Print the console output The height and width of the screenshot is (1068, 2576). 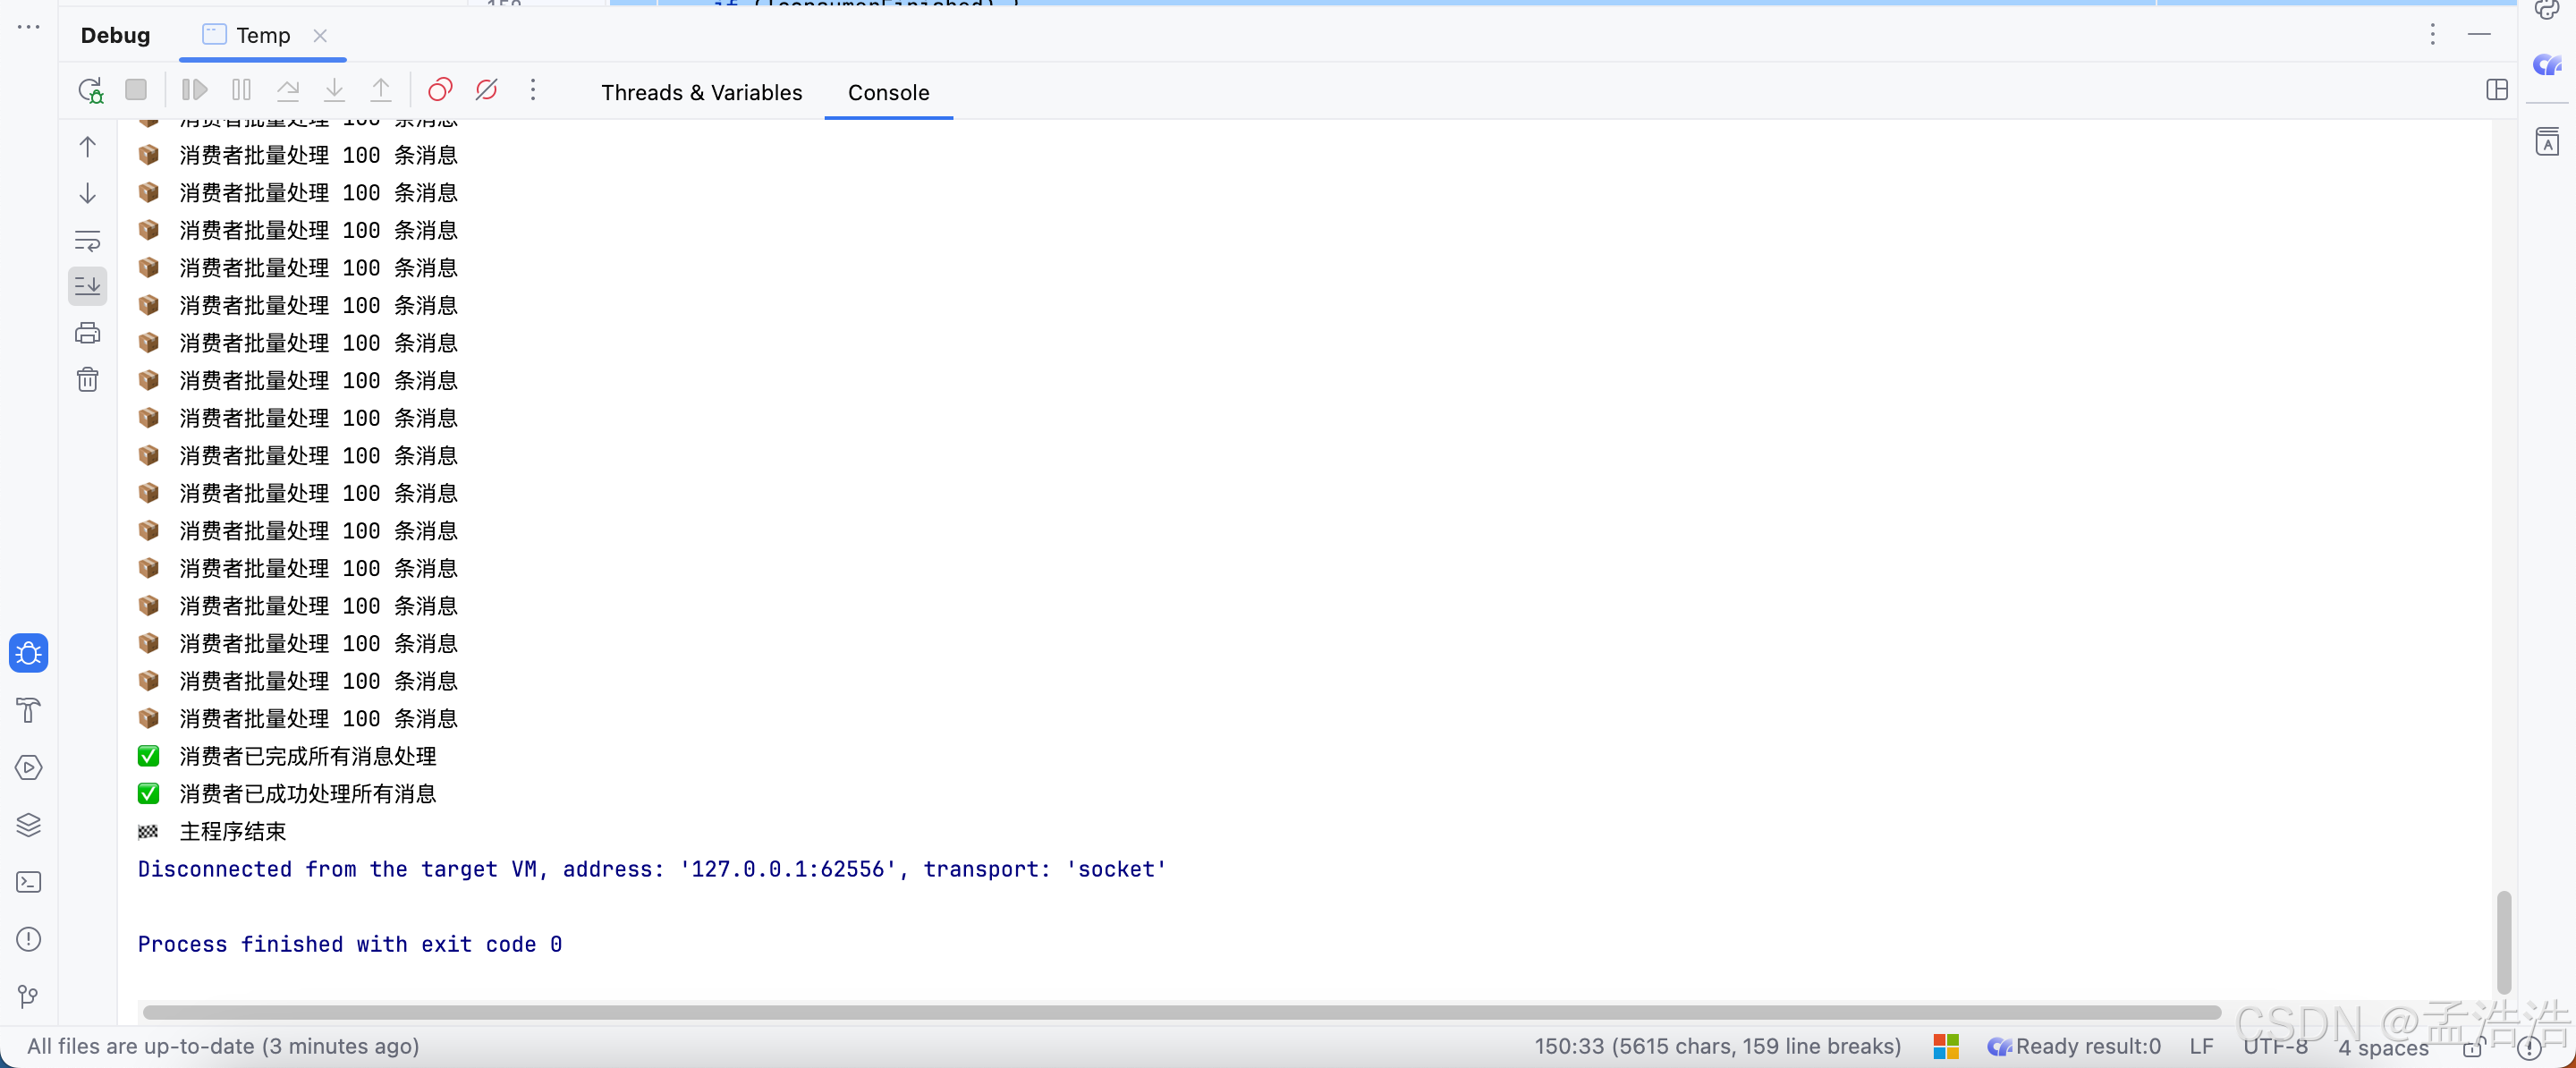point(88,333)
